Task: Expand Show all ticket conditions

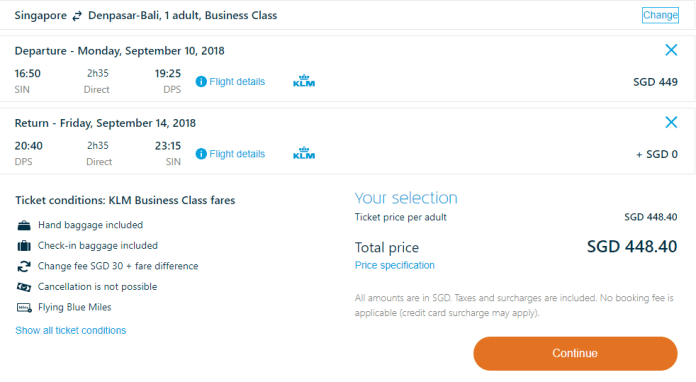Action: (x=71, y=331)
